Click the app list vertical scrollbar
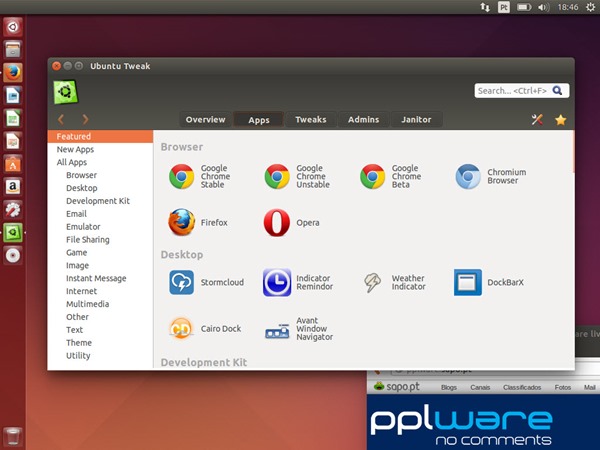Screen dimensions: 600x450 [x=573, y=151]
